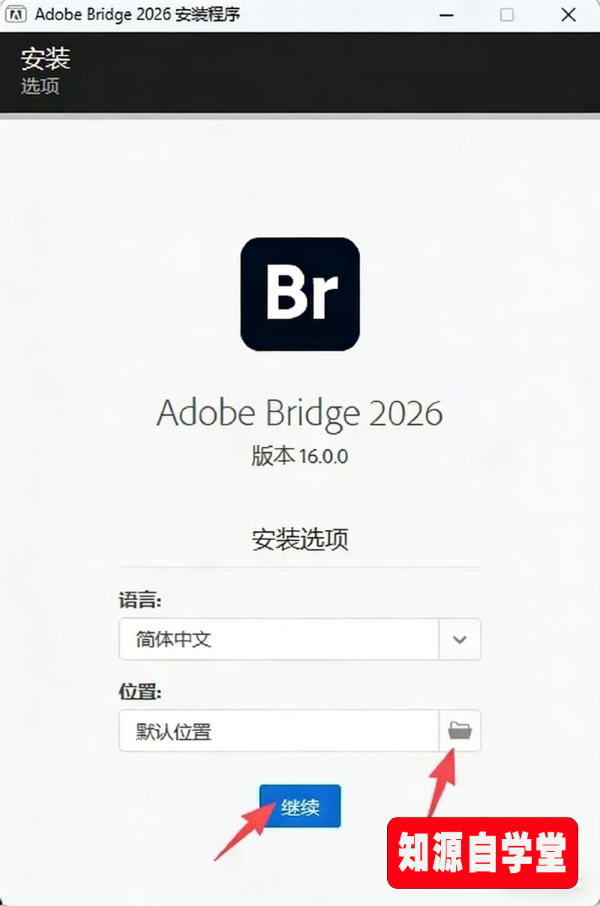Minimize the Adobe Bridge installer window
Viewport: 600px width, 906px height.
[x=446, y=15]
